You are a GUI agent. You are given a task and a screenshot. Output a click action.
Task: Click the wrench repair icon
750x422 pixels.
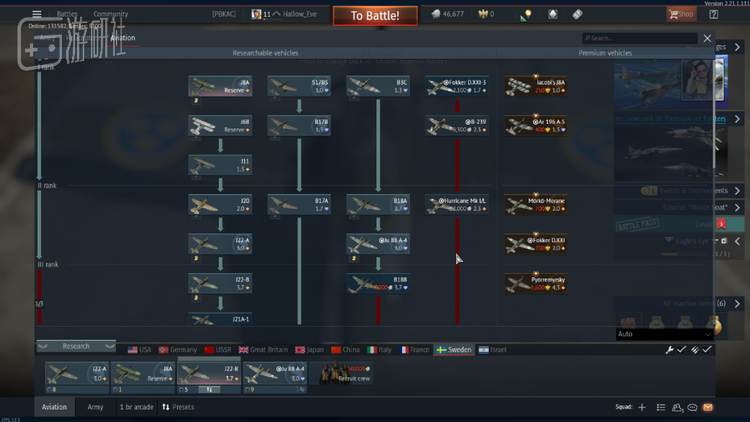[670, 350]
